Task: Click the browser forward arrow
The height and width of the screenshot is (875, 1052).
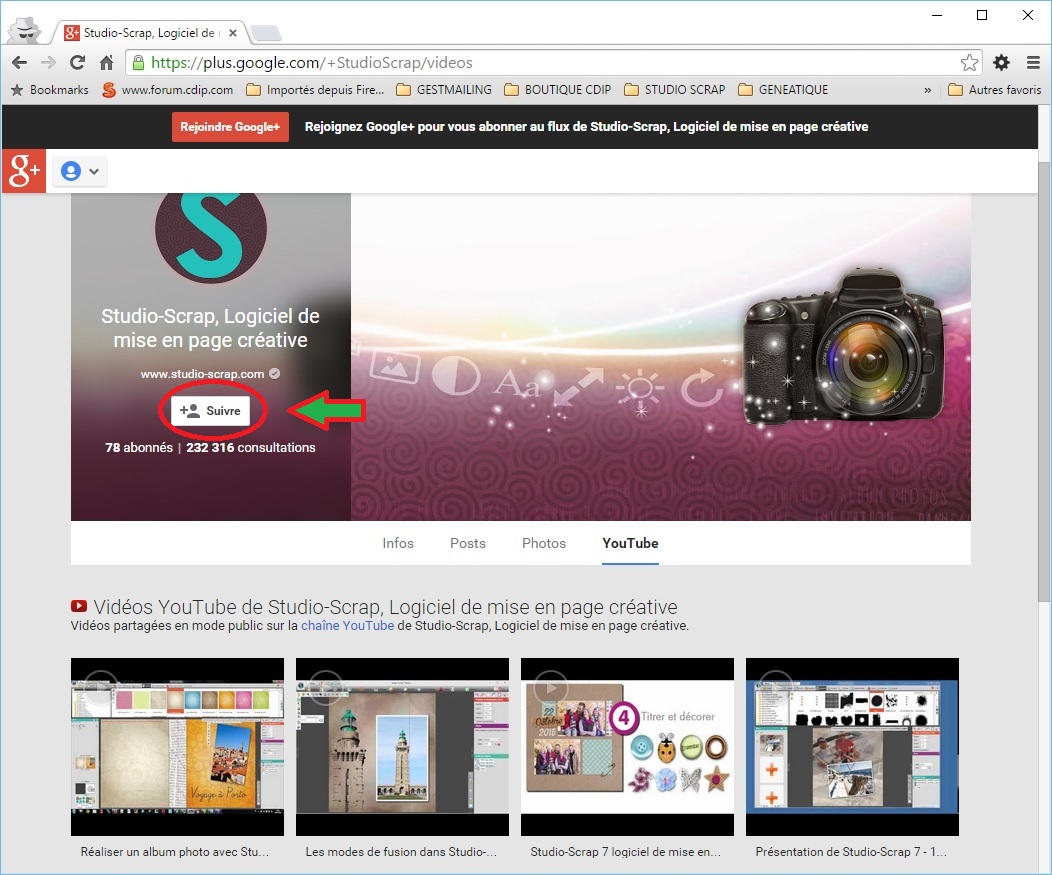Action: coord(48,62)
